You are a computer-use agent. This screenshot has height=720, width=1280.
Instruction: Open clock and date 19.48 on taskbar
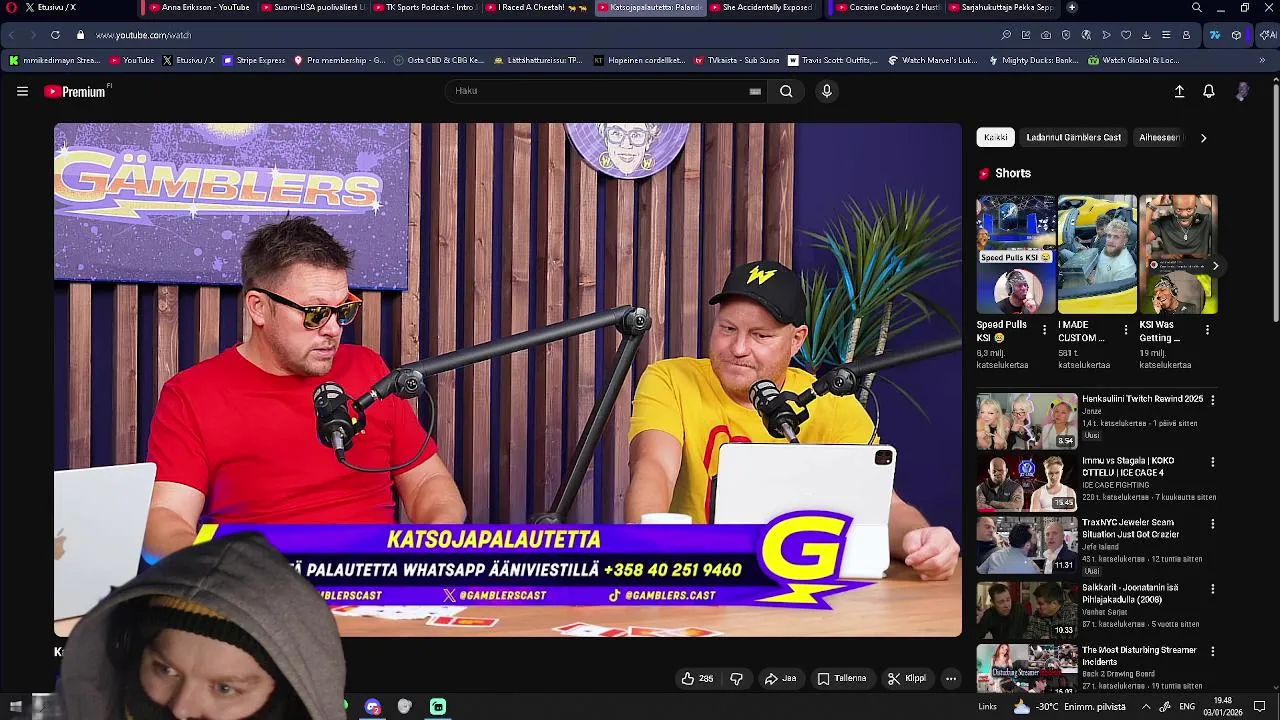(x=1223, y=706)
